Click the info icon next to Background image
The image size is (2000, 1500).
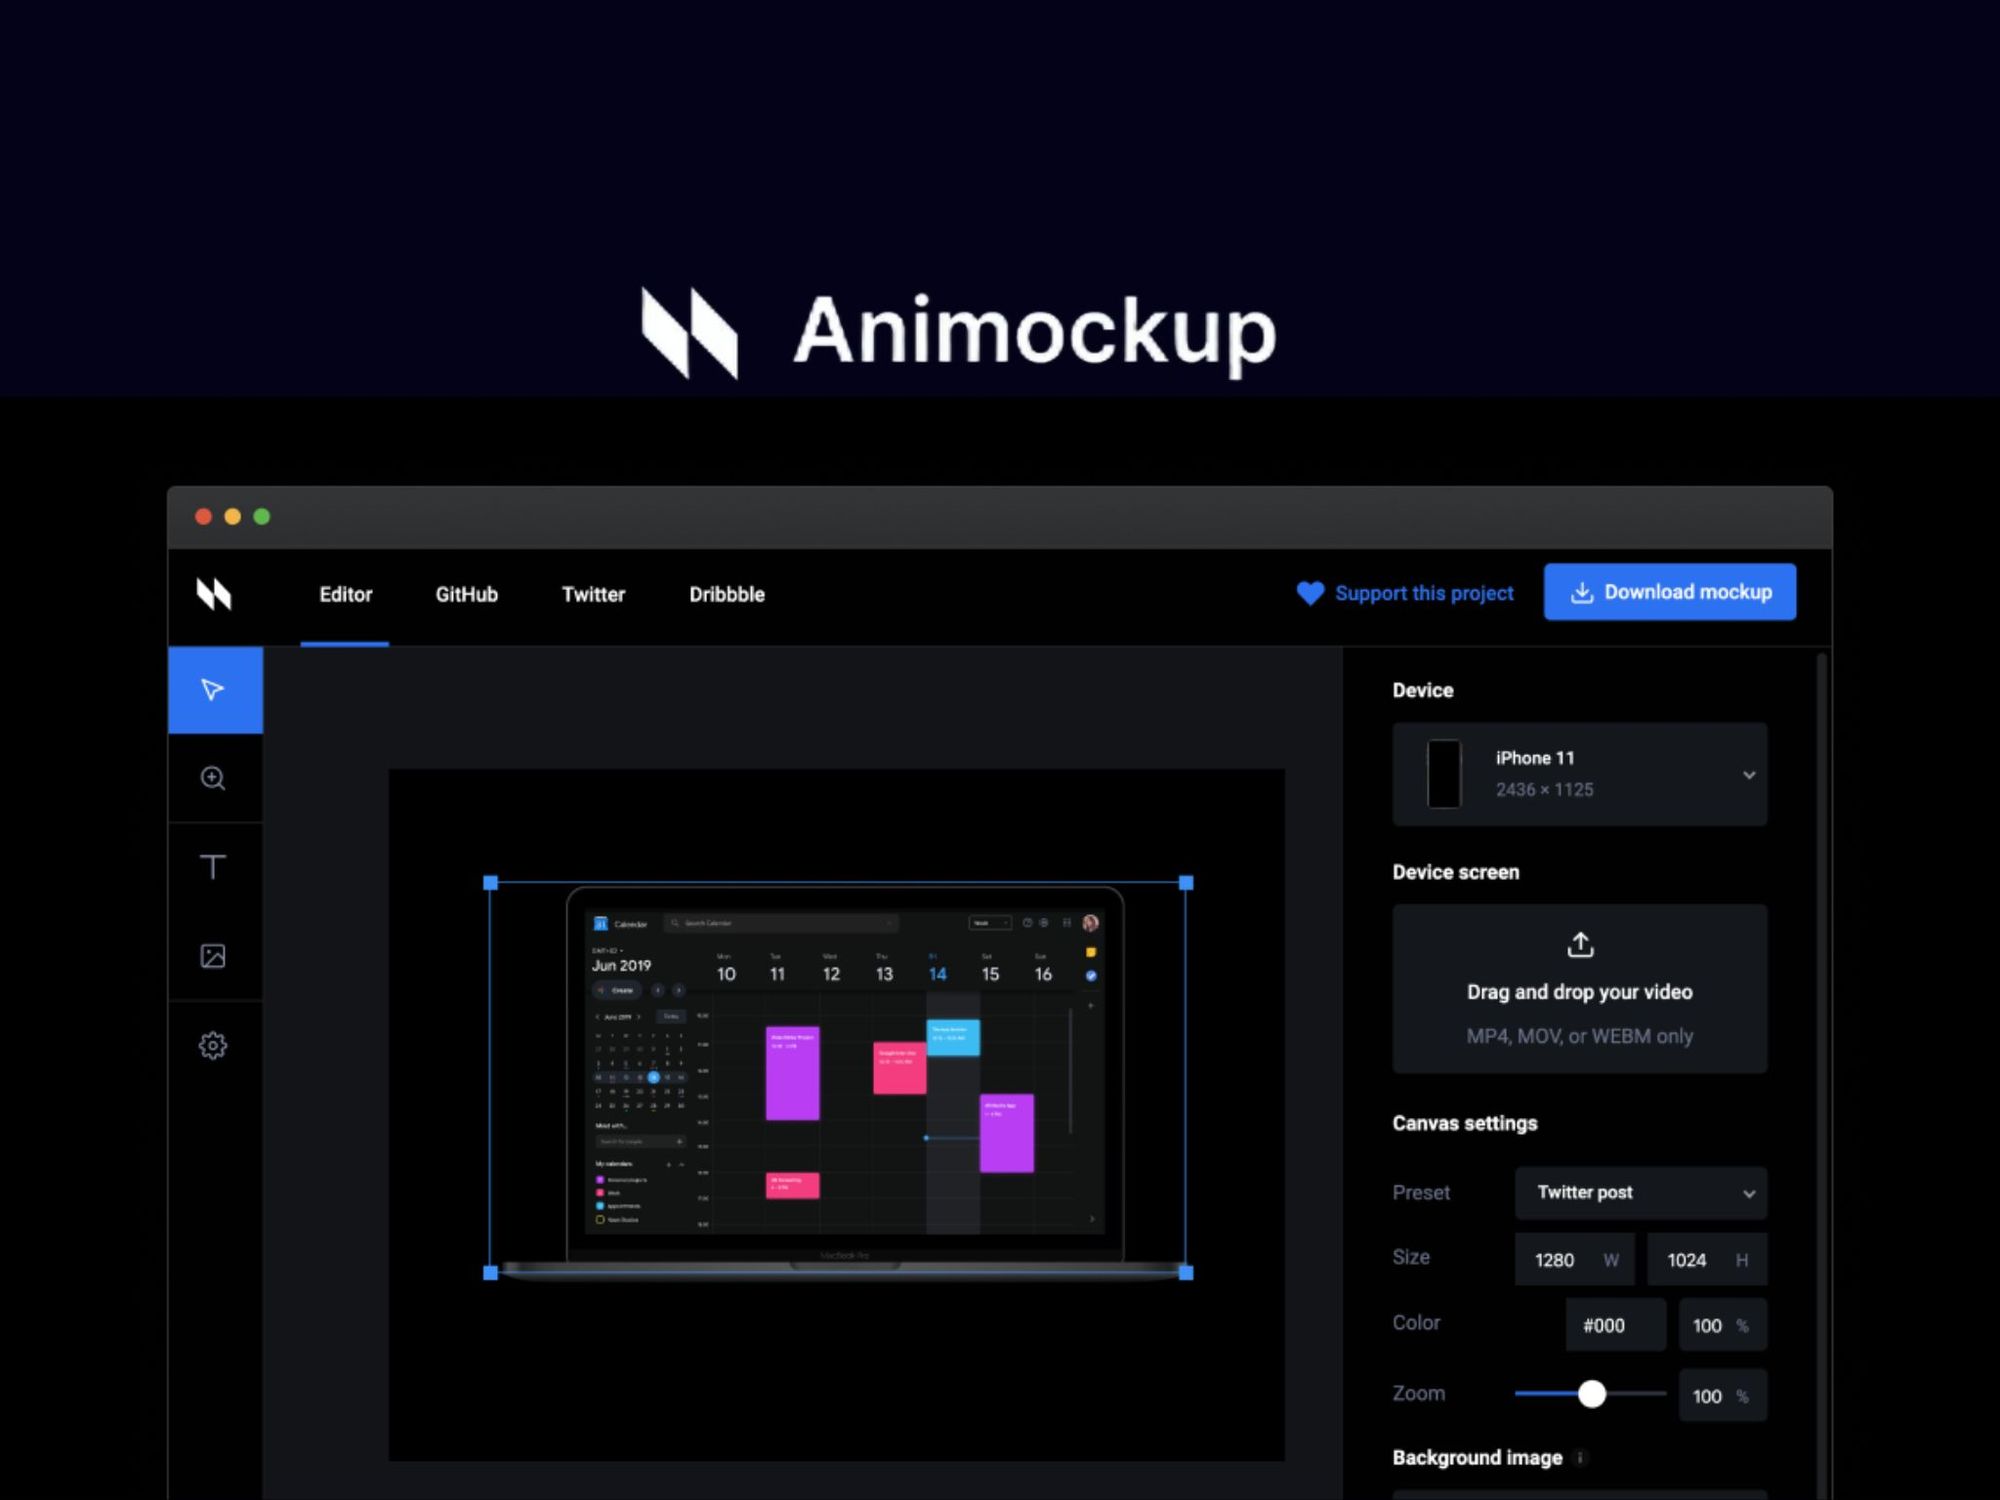coord(1581,1458)
